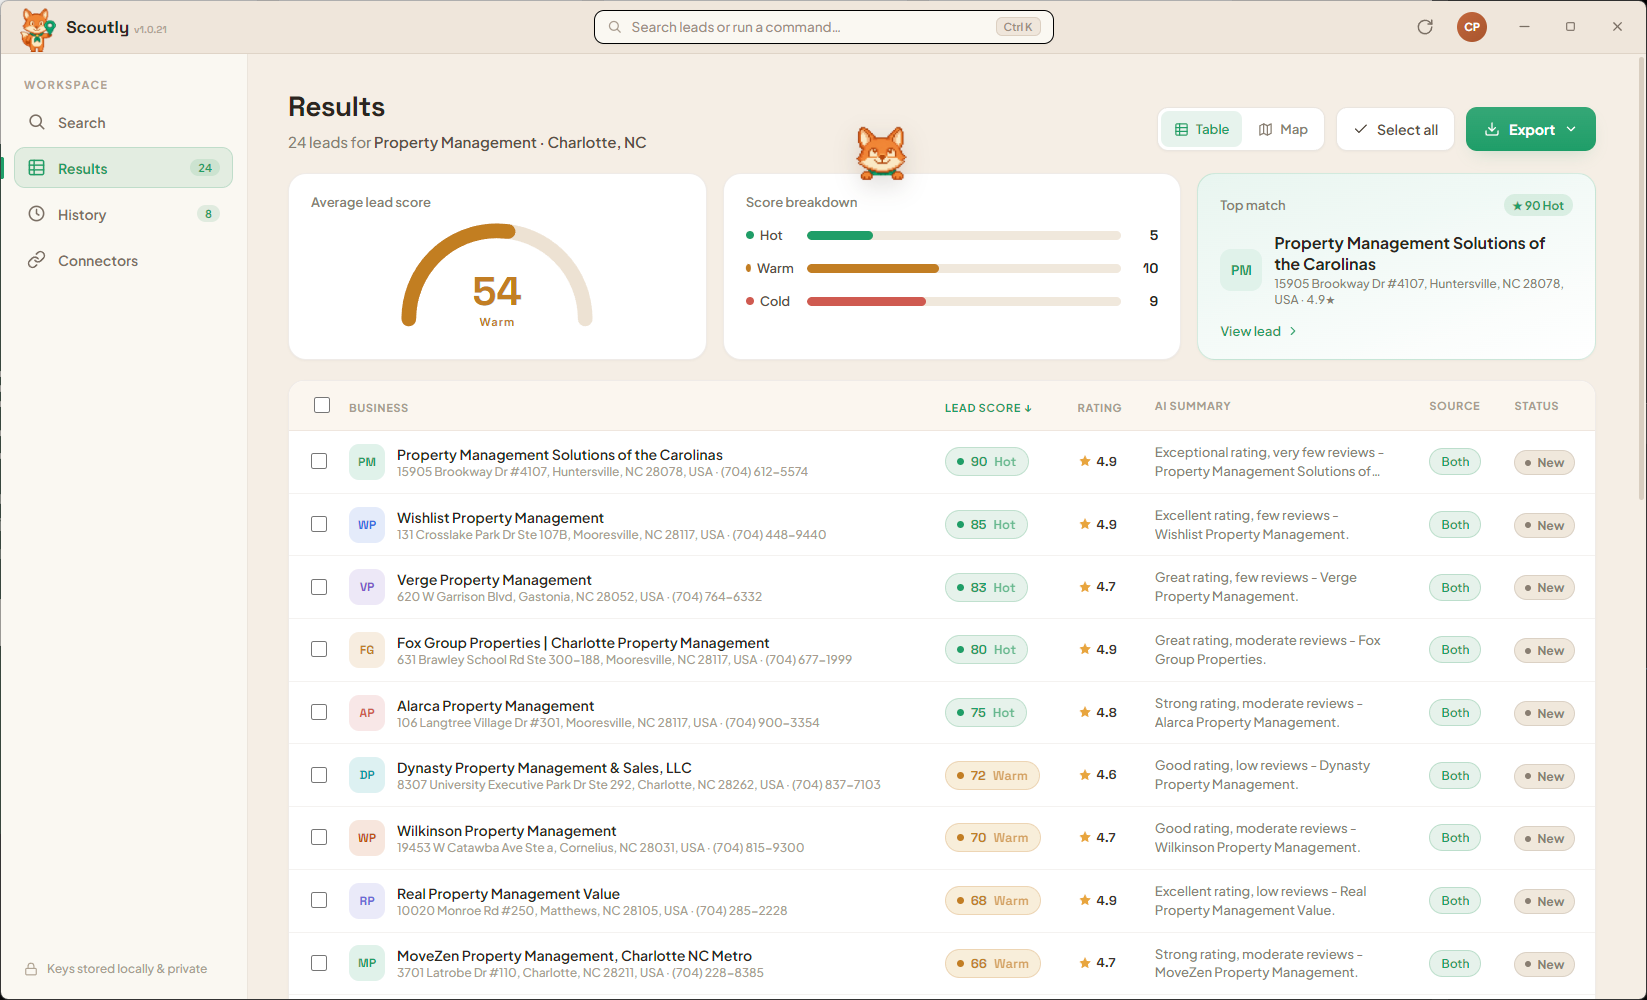Click the Hot score breakdown bar
The width and height of the screenshot is (1647, 1000).
coord(963,235)
